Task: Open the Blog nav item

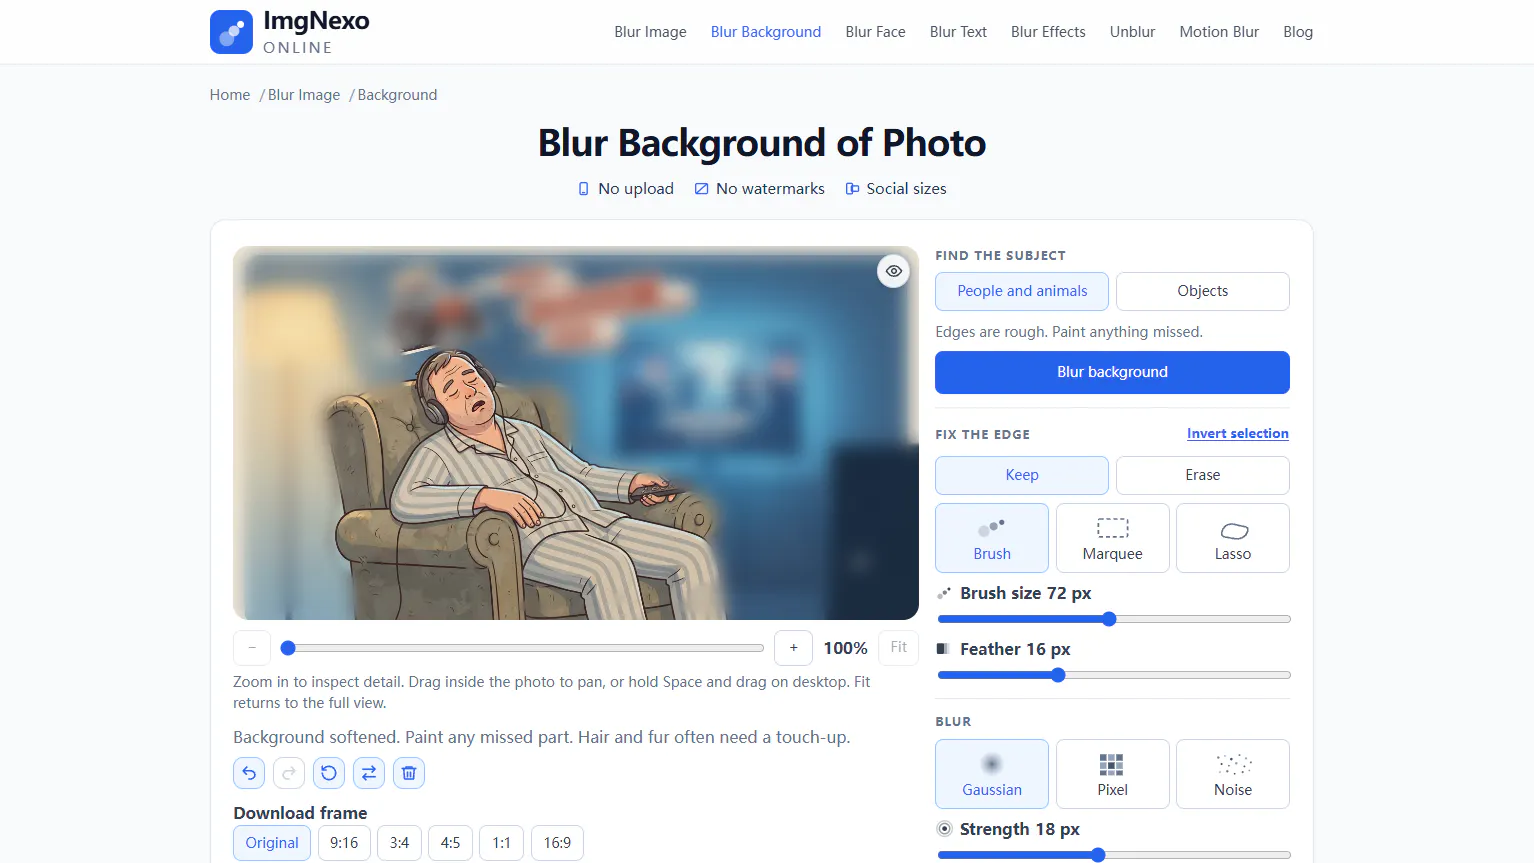Action: 1298,32
